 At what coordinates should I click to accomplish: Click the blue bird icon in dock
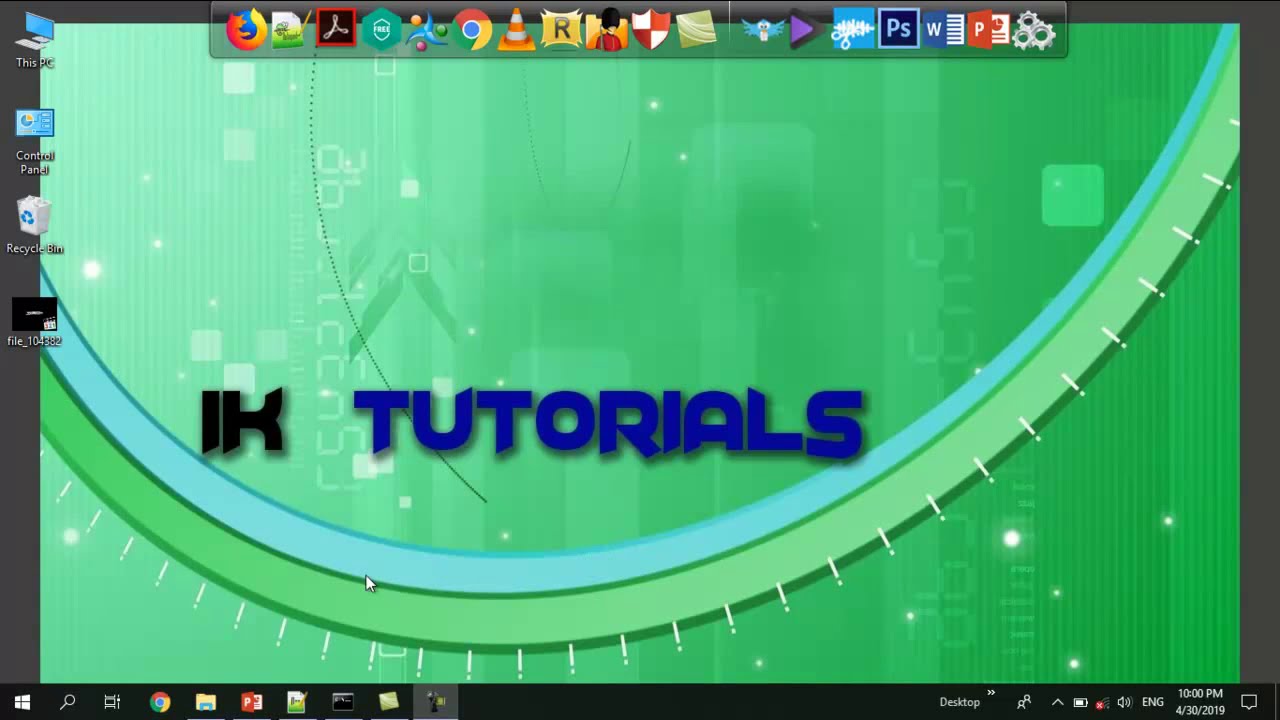[x=763, y=30]
